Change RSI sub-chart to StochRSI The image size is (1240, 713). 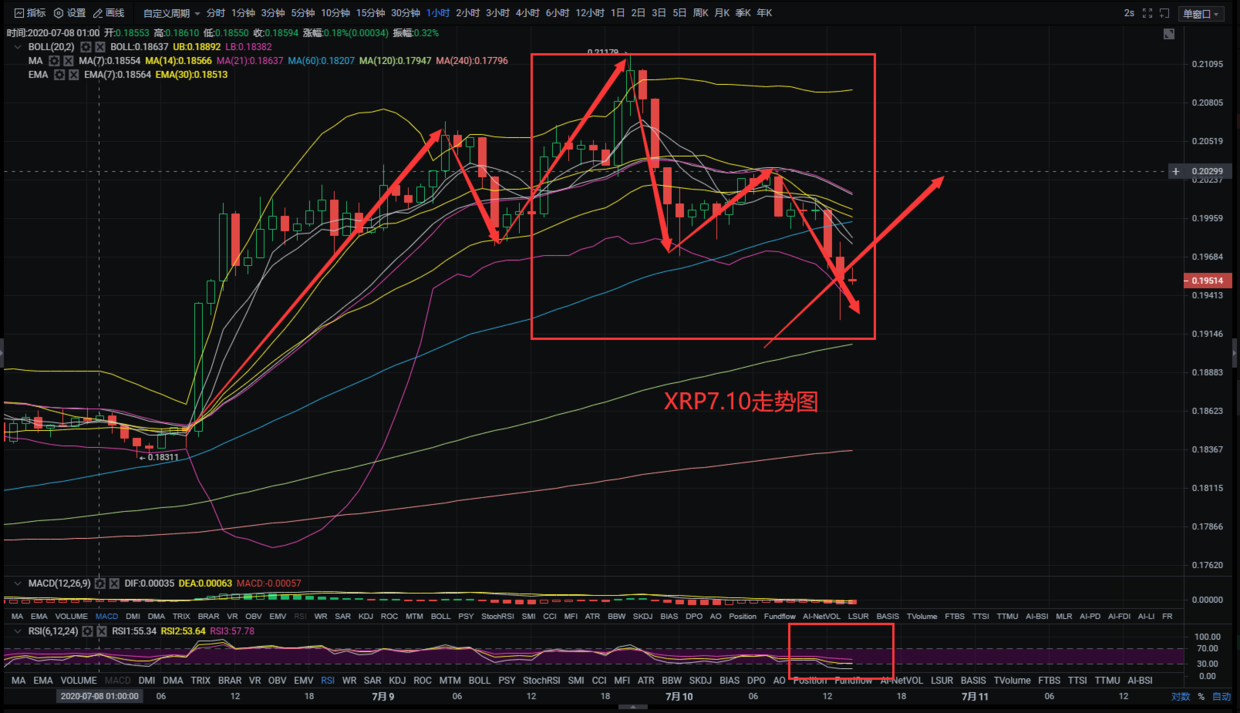tap(541, 680)
